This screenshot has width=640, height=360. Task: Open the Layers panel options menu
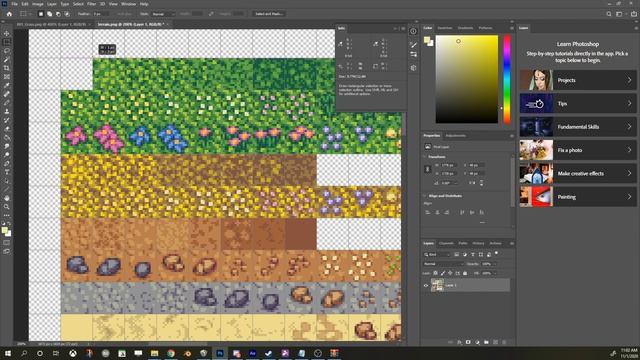(x=511, y=244)
